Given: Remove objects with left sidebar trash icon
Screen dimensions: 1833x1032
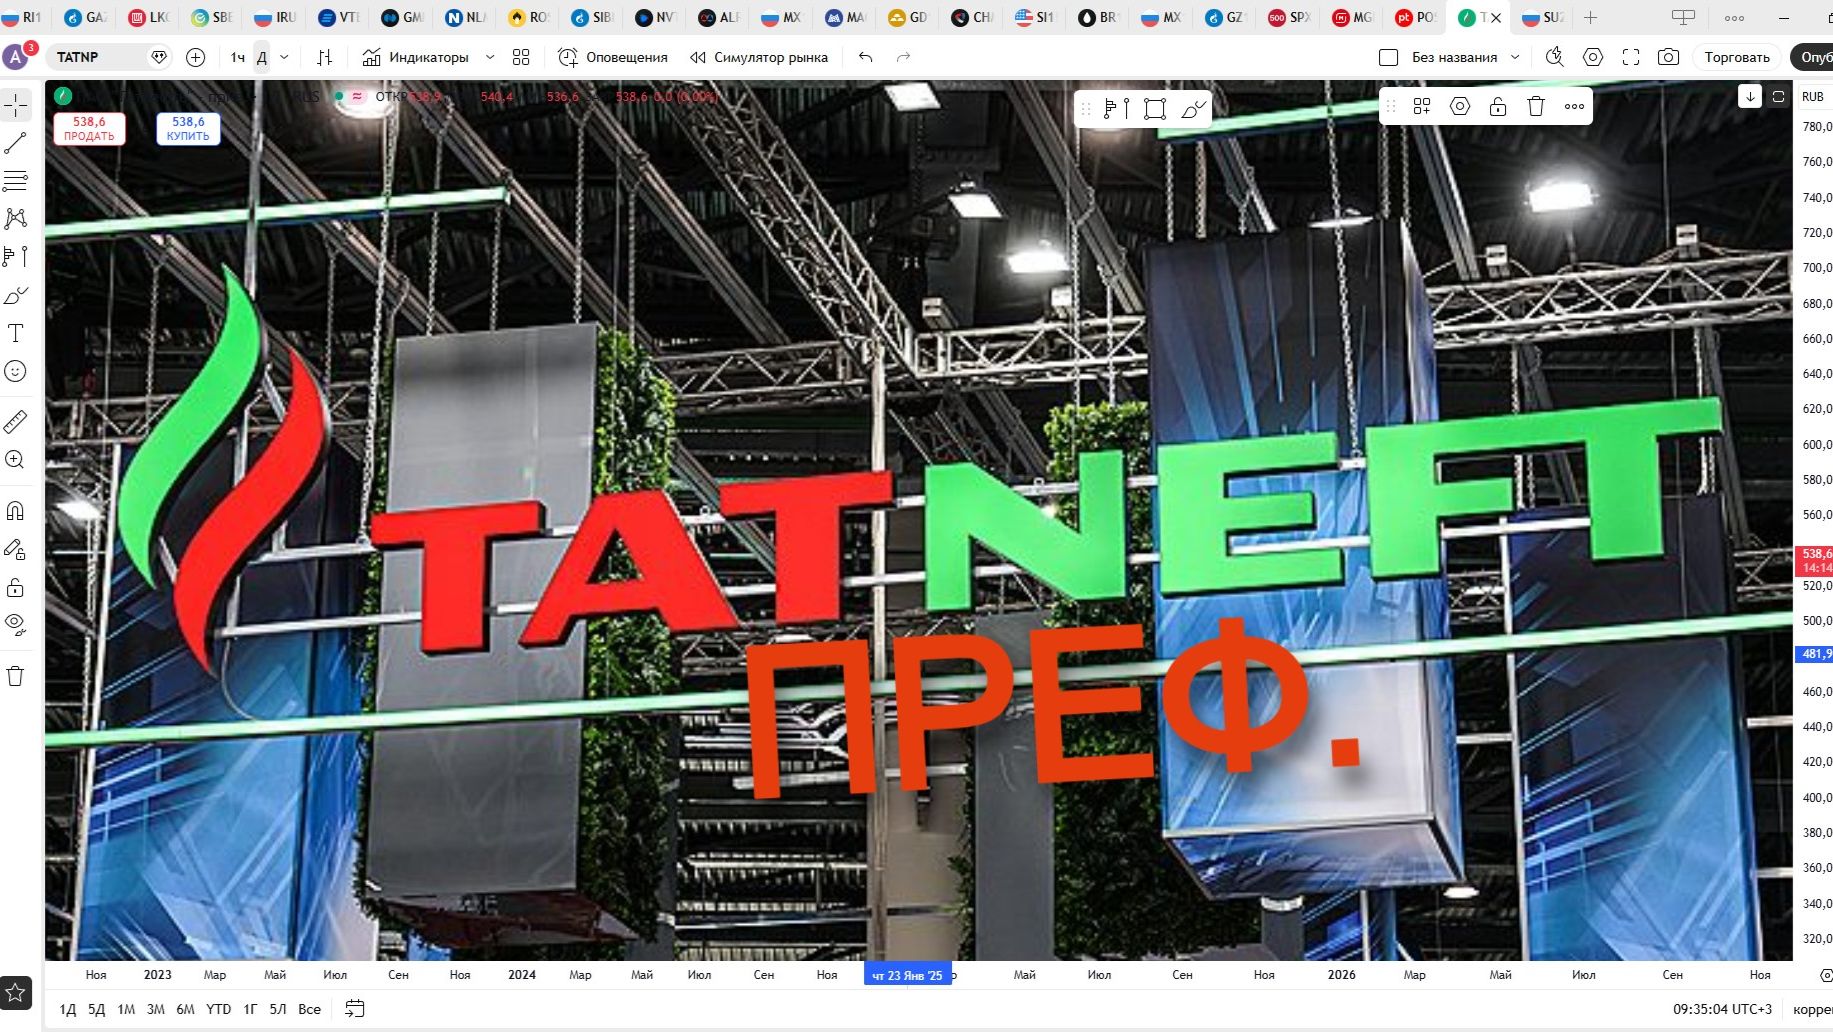Looking at the screenshot, I should pos(16,676).
